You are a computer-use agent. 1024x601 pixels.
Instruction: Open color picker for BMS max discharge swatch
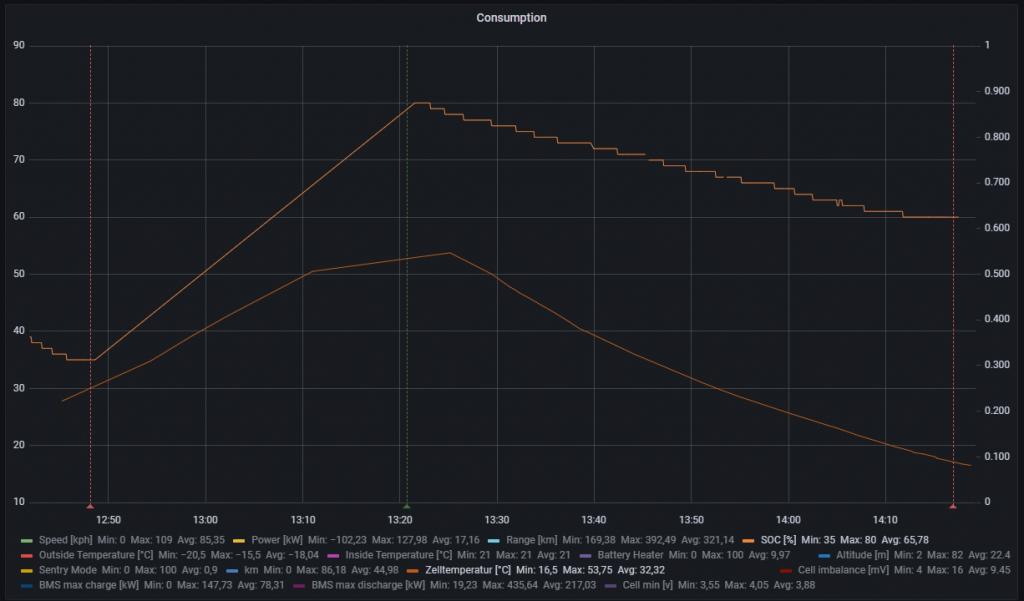[x=299, y=586]
